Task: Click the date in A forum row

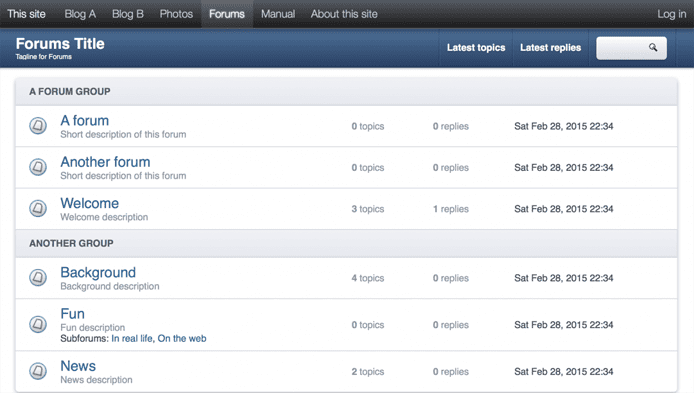Action: 563,126
